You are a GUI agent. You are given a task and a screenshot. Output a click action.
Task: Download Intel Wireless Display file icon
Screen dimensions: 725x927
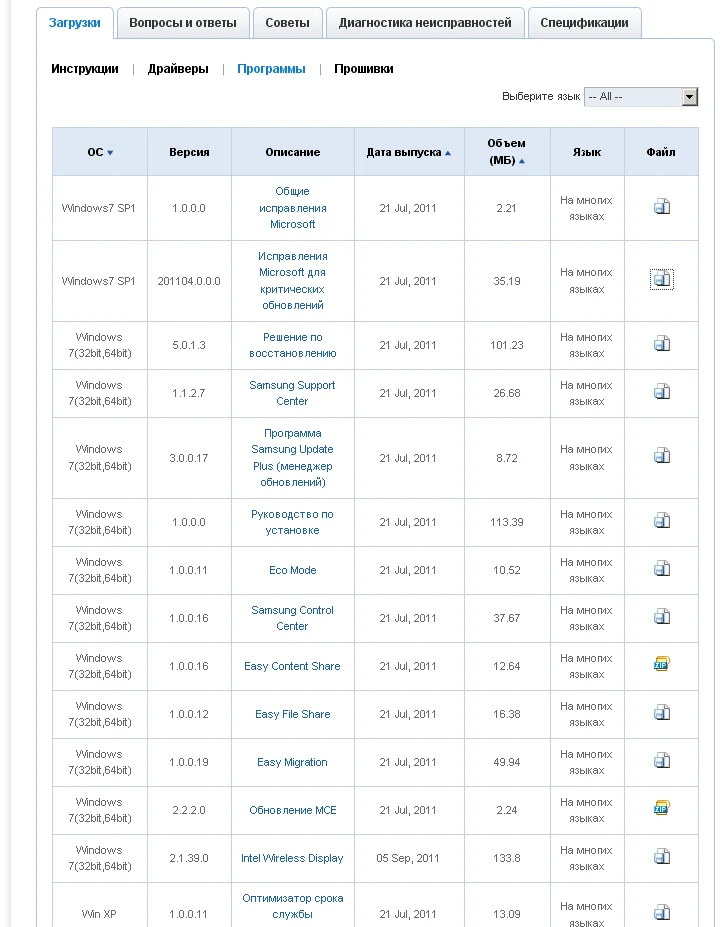[x=662, y=856]
